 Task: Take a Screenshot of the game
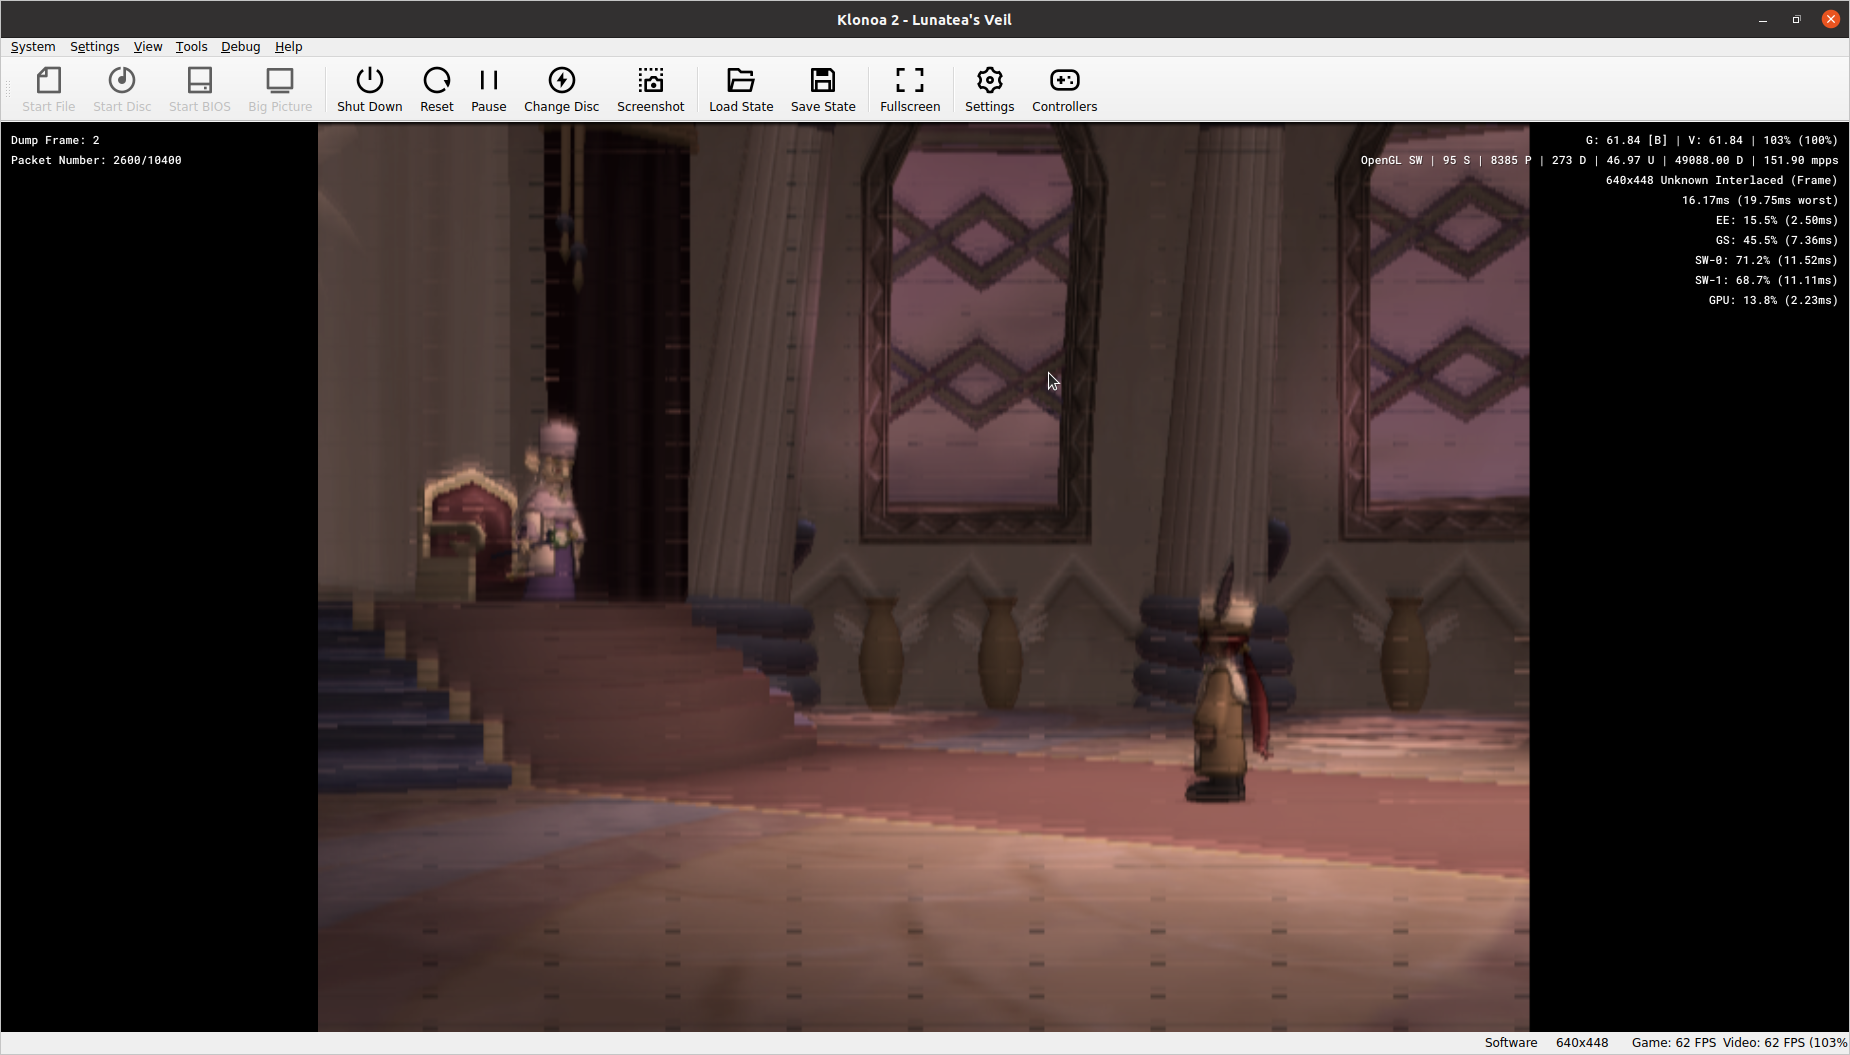(x=651, y=90)
